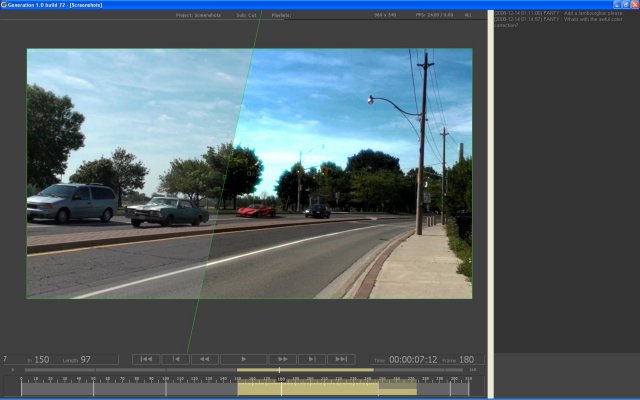The image size is (640, 400).
Task: Click the Length value 97
Action: pyautogui.click(x=85, y=360)
